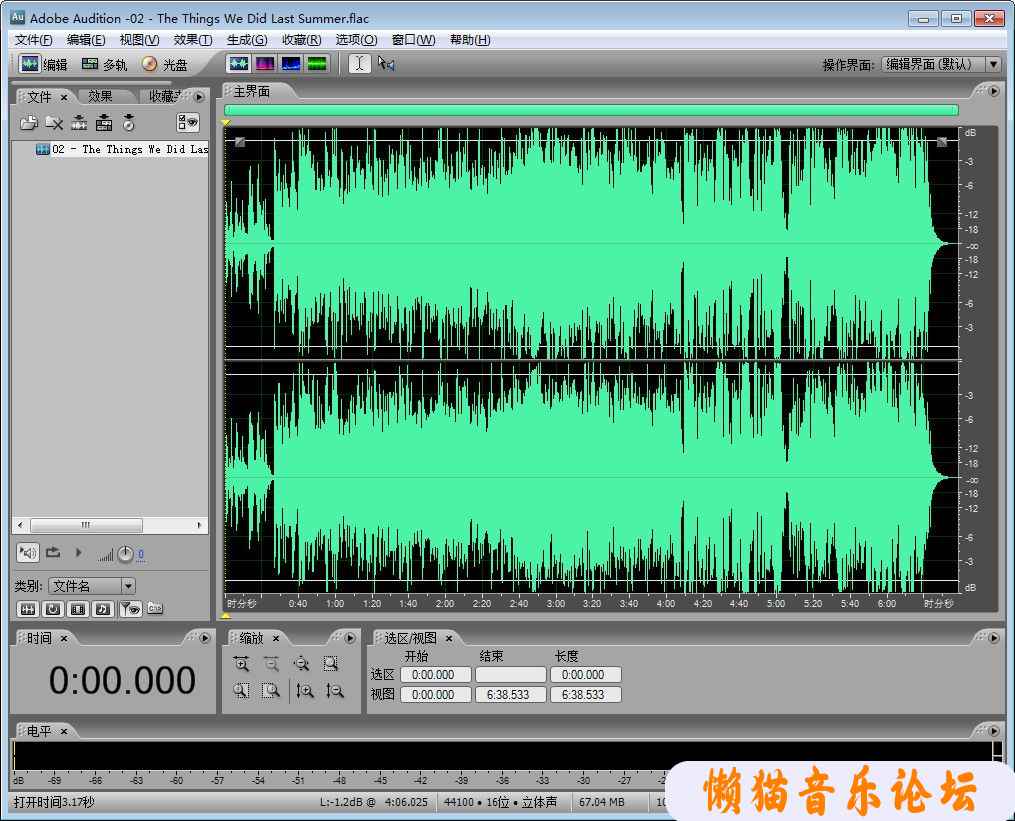Select the spectral pan display icon
1015x821 pixels.
point(291,63)
